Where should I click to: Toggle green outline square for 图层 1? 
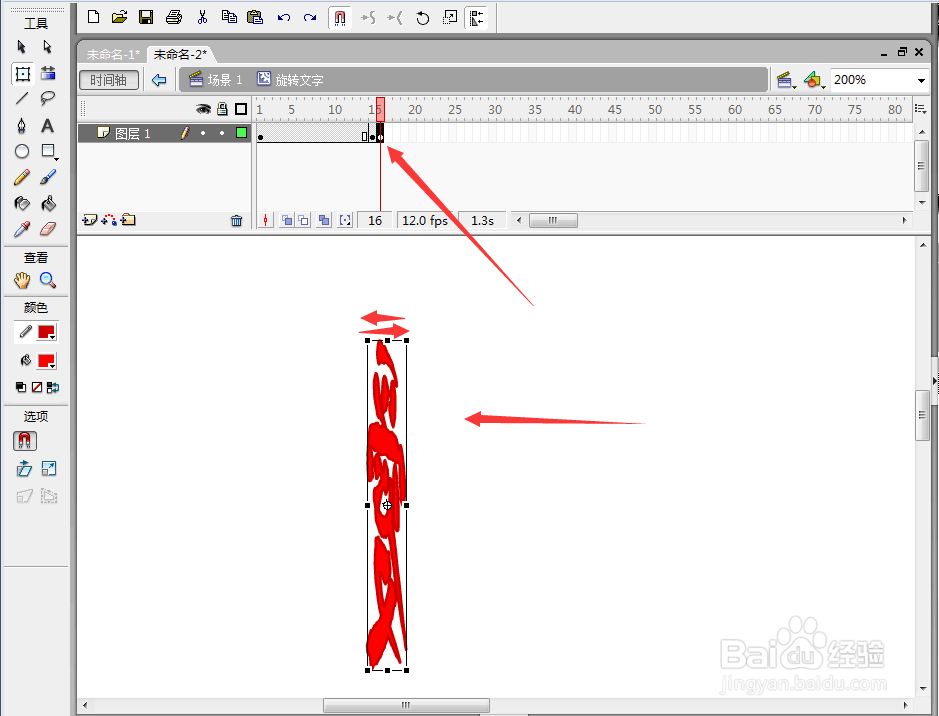(241, 133)
